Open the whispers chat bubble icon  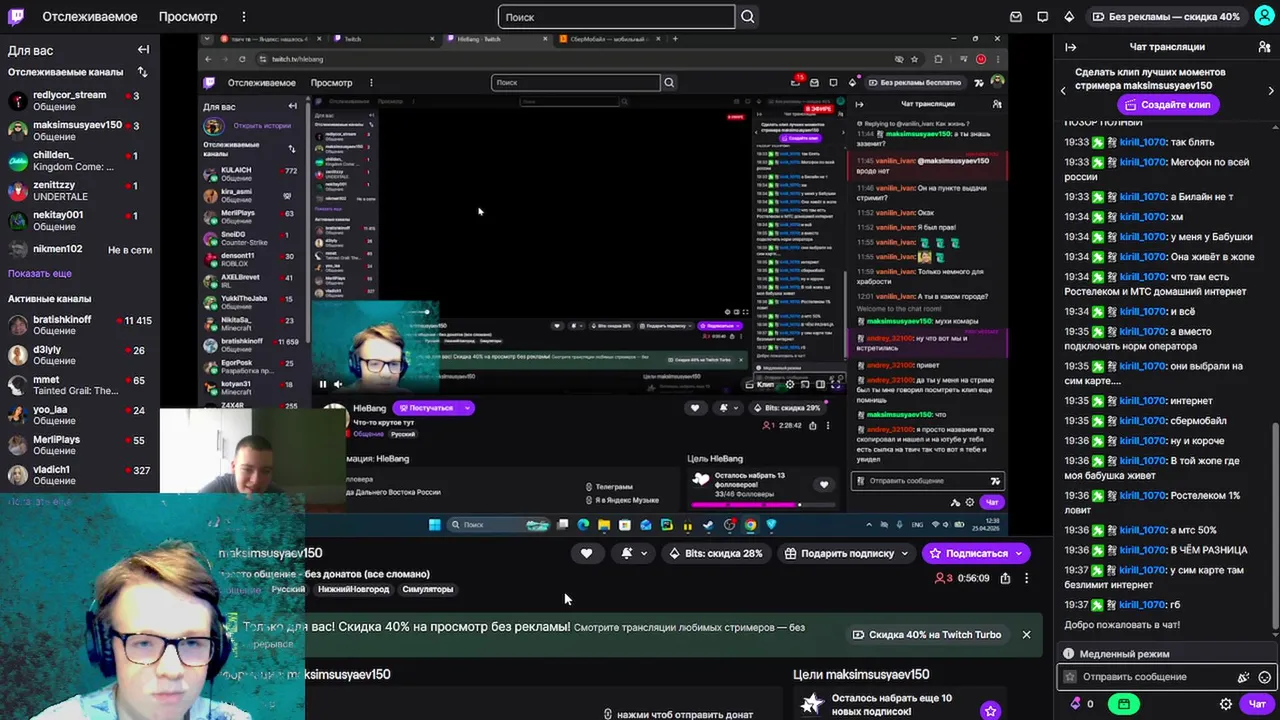tap(1042, 17)
